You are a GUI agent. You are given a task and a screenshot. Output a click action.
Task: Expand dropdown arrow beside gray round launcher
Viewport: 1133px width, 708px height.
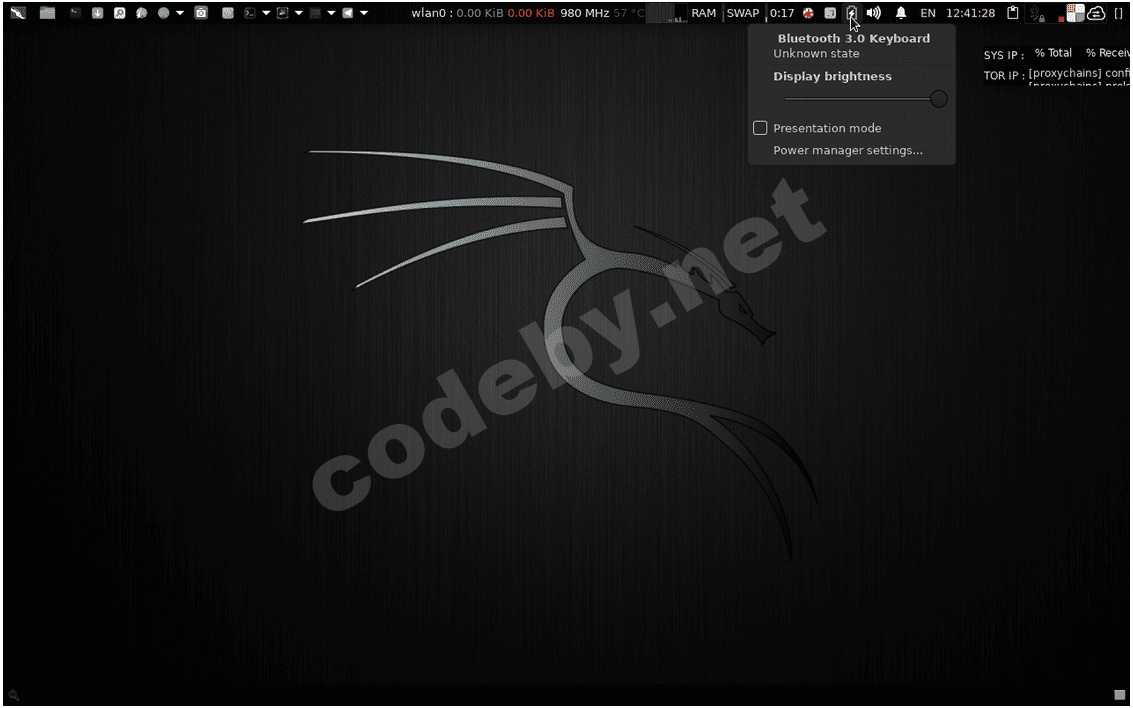click(x=180, y=13)
